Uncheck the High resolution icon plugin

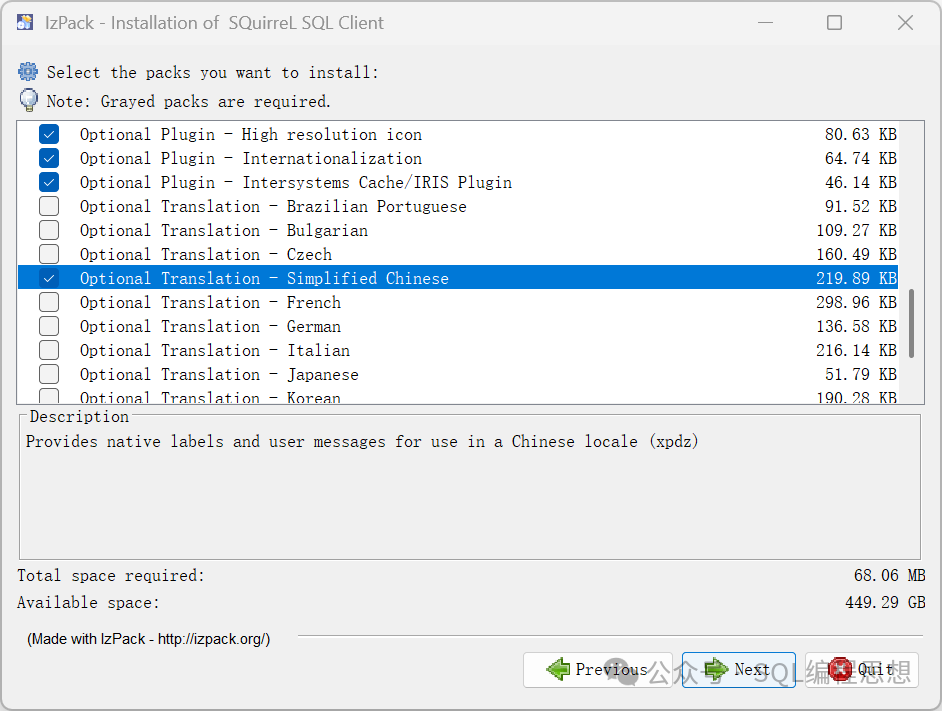coord(49,134)
